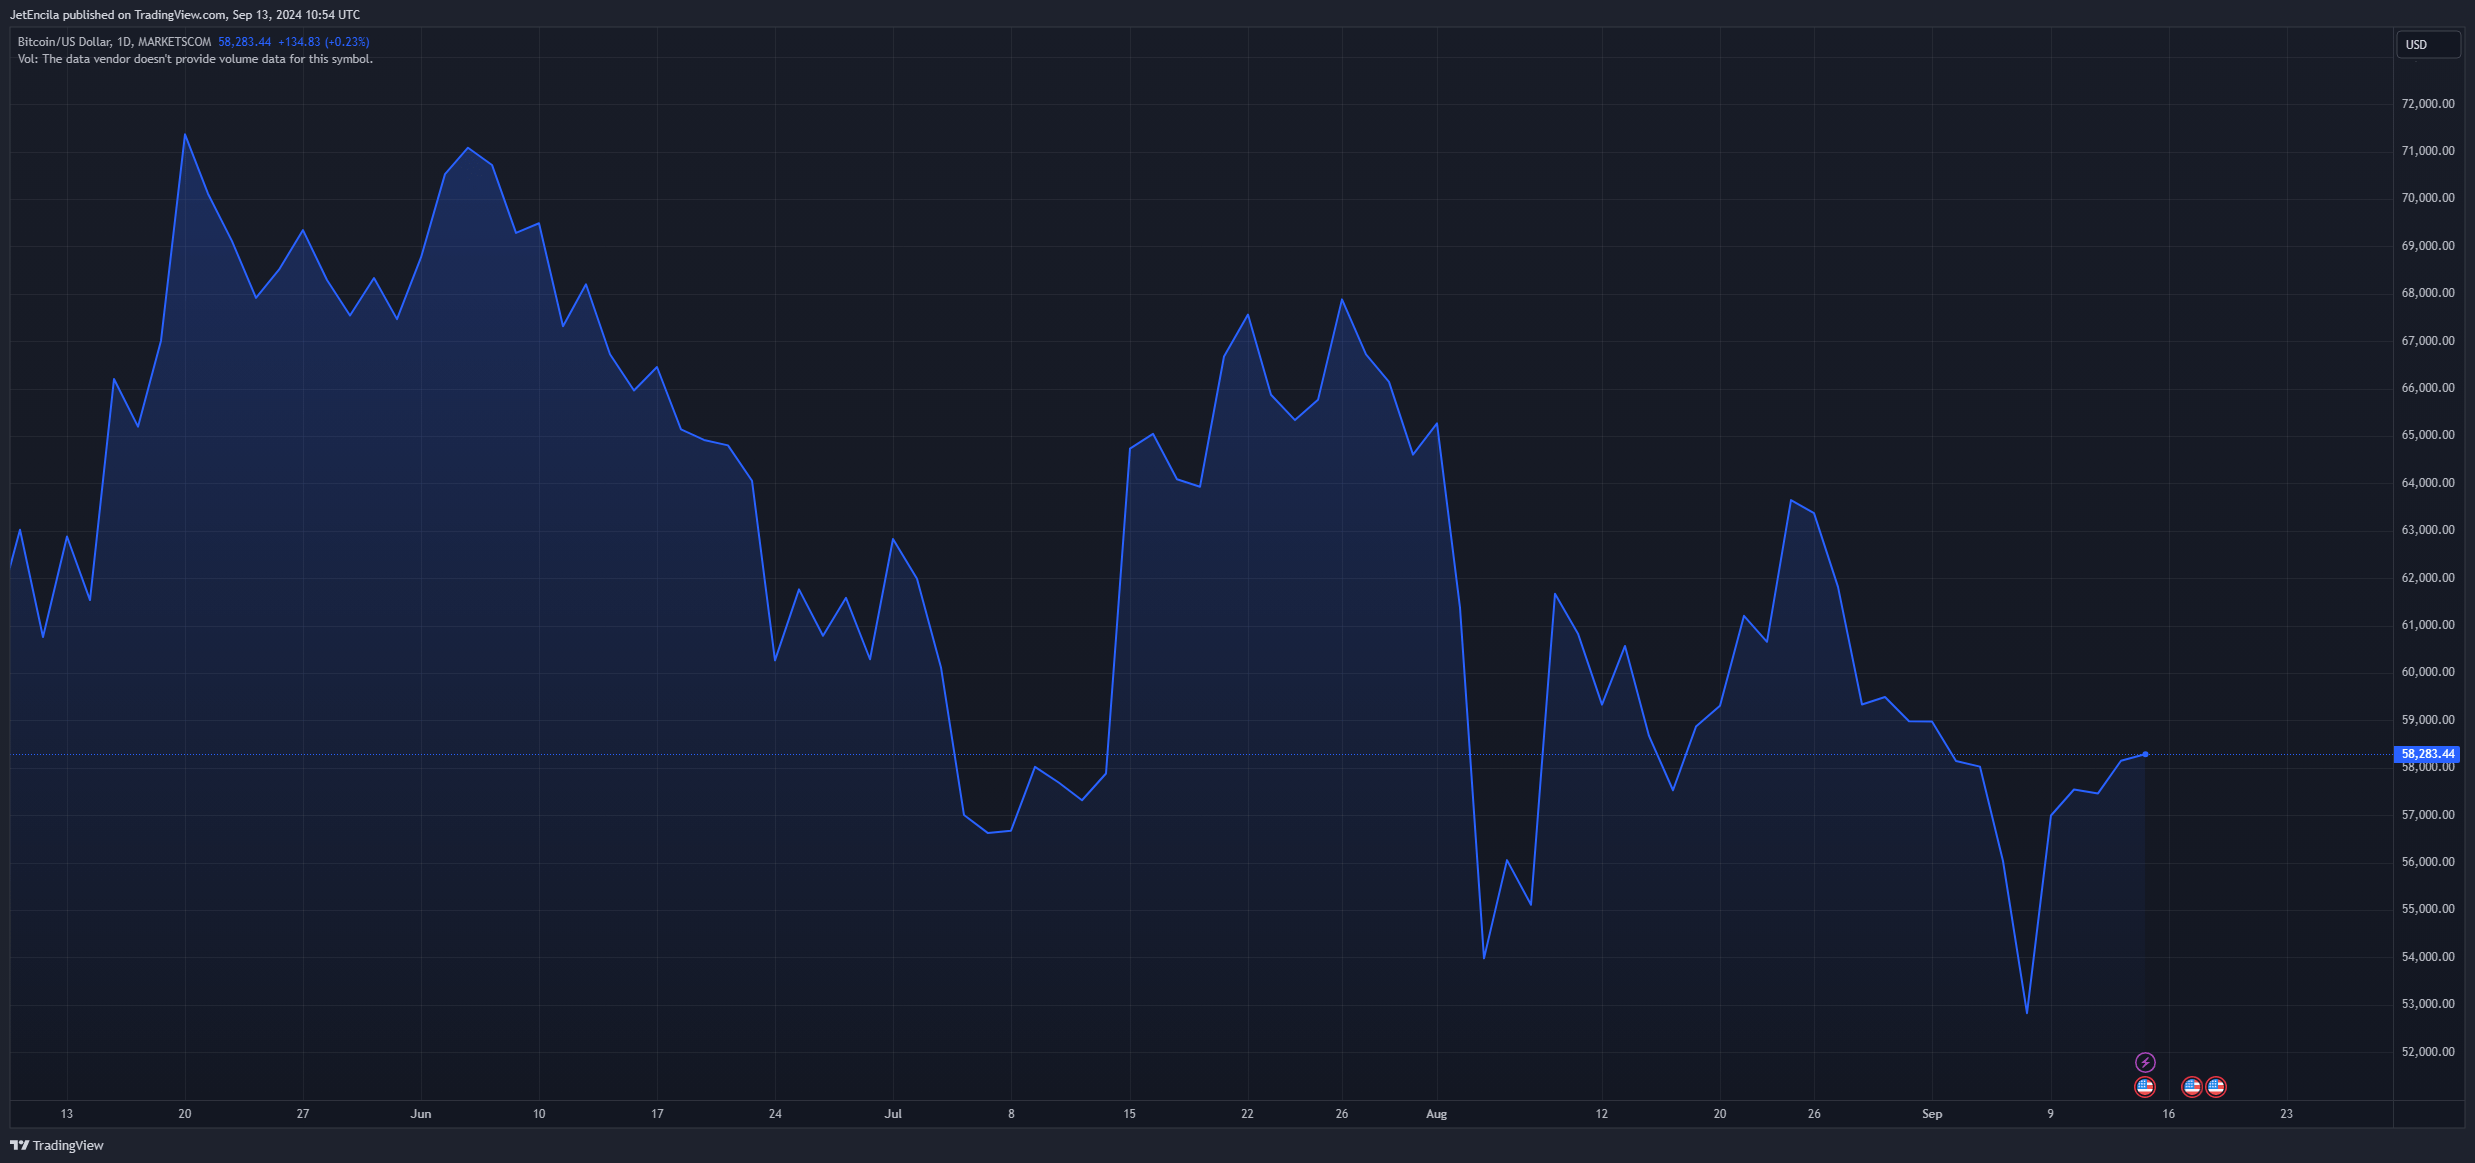The image size is (2475, 1163).
Task: Click the 60,000.00 price axis label
Action: pos(2428,672)
